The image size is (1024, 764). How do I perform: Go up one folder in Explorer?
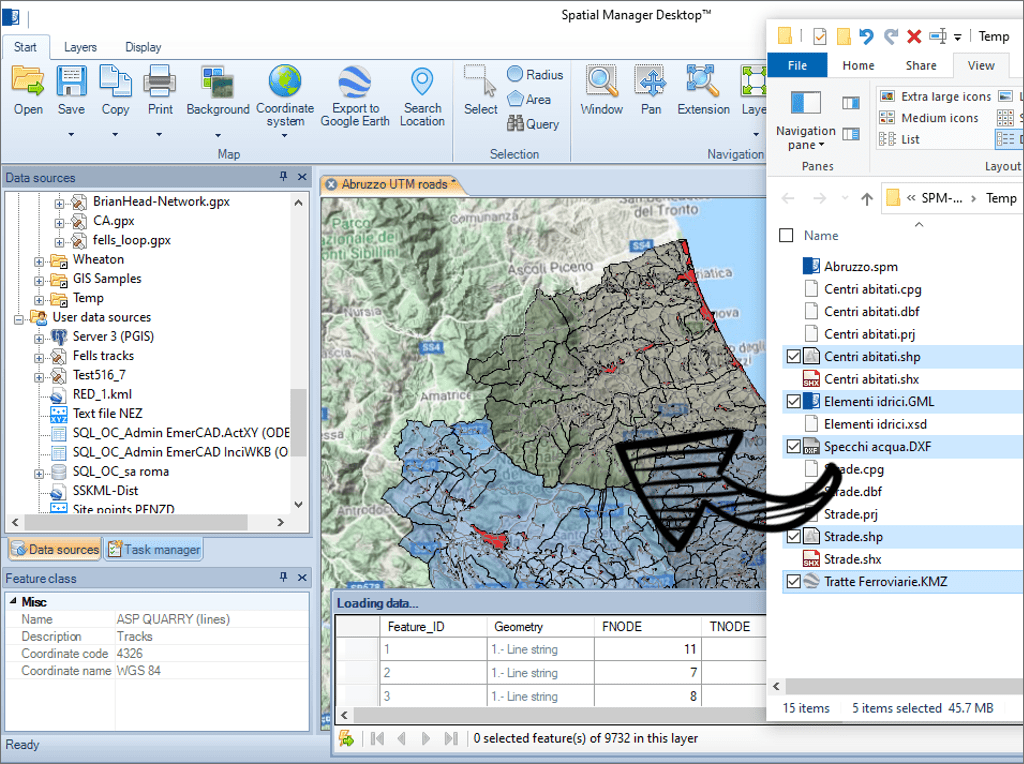867,199
